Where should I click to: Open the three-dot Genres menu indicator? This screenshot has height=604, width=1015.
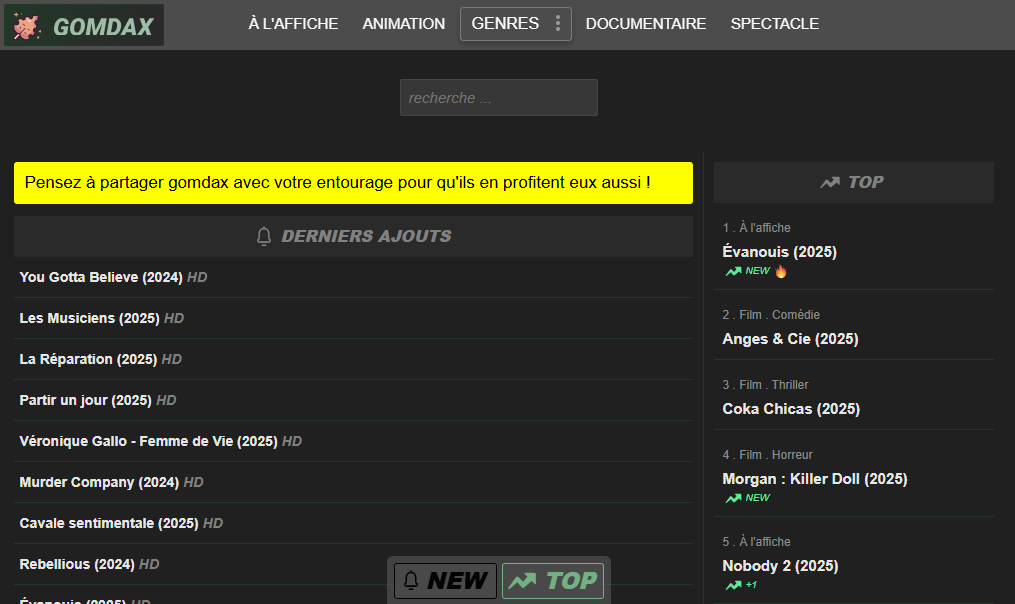558,24
